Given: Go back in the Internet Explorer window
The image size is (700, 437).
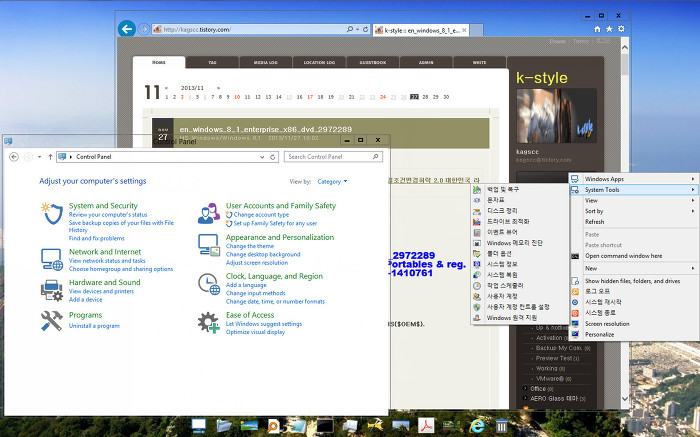Looking at the screenshot, I should tap(127, 29).
